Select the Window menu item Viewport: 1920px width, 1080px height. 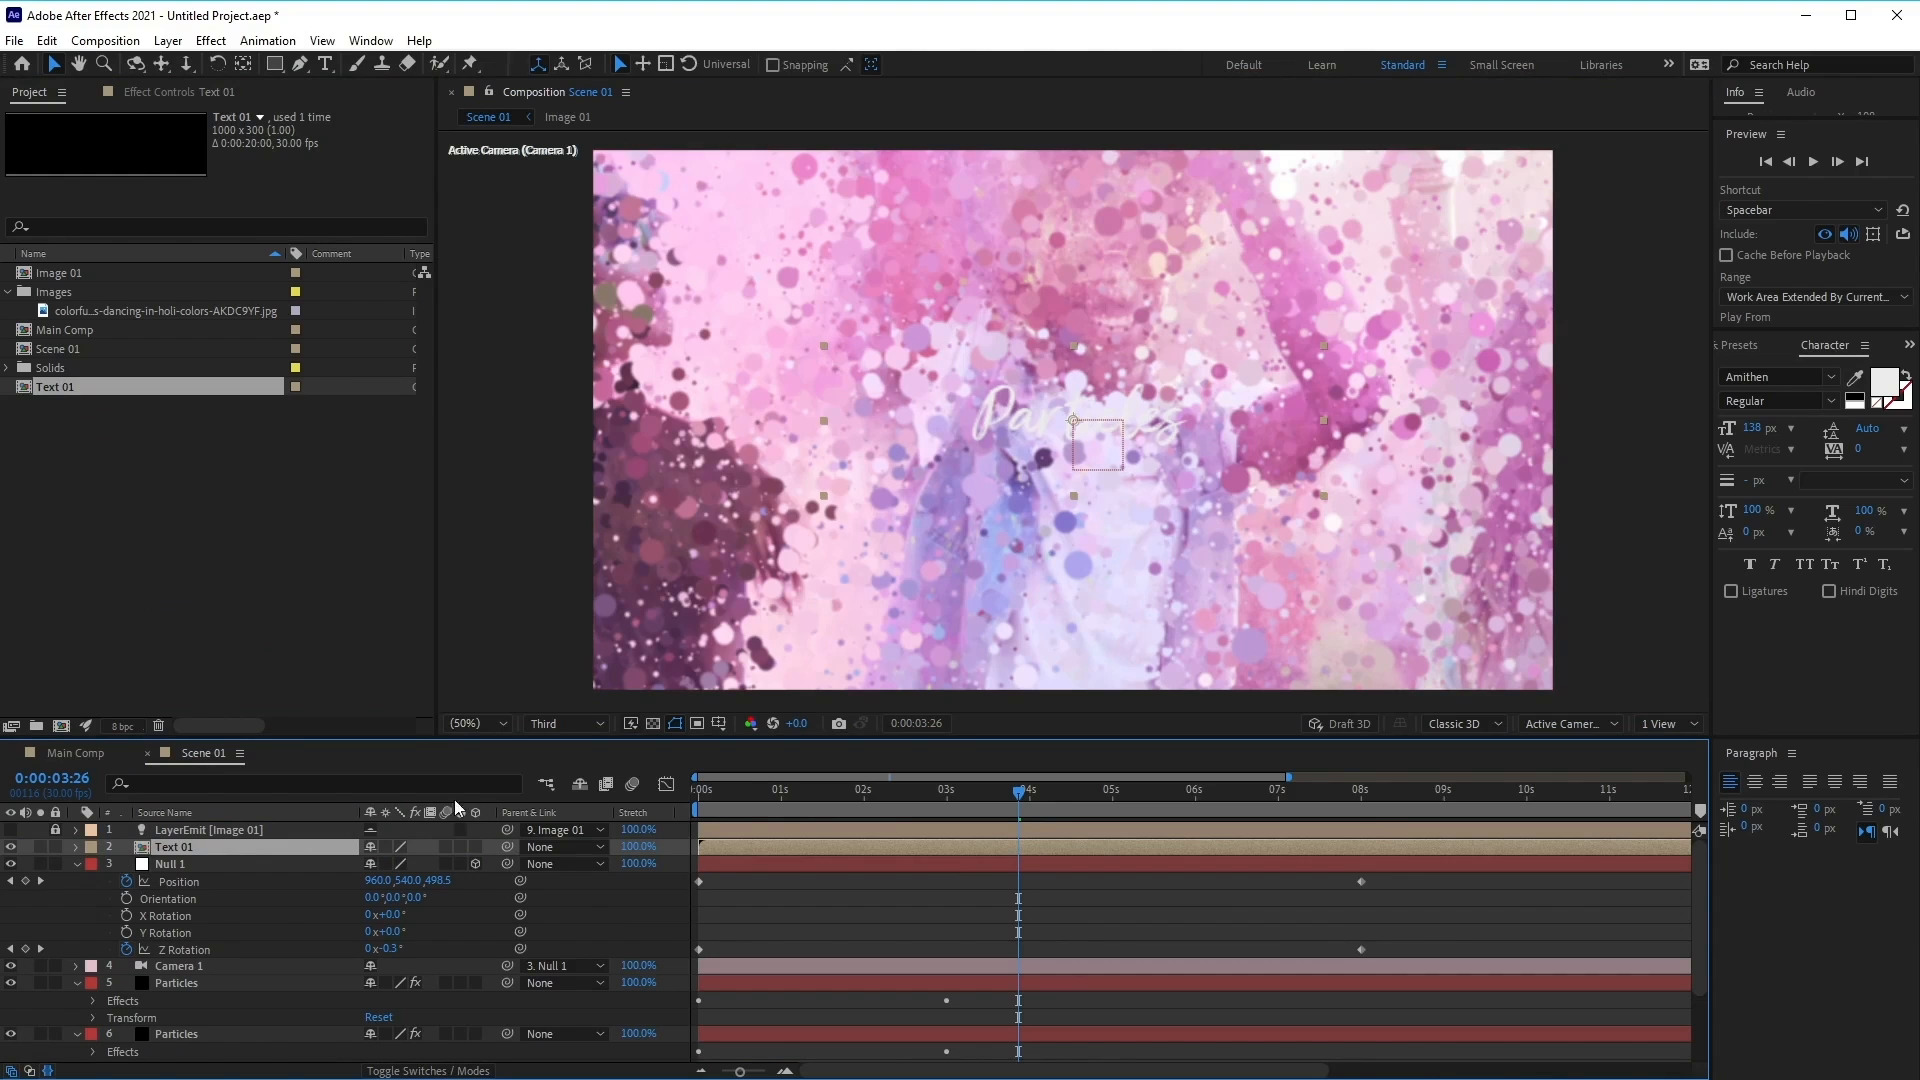pos(368,41)
